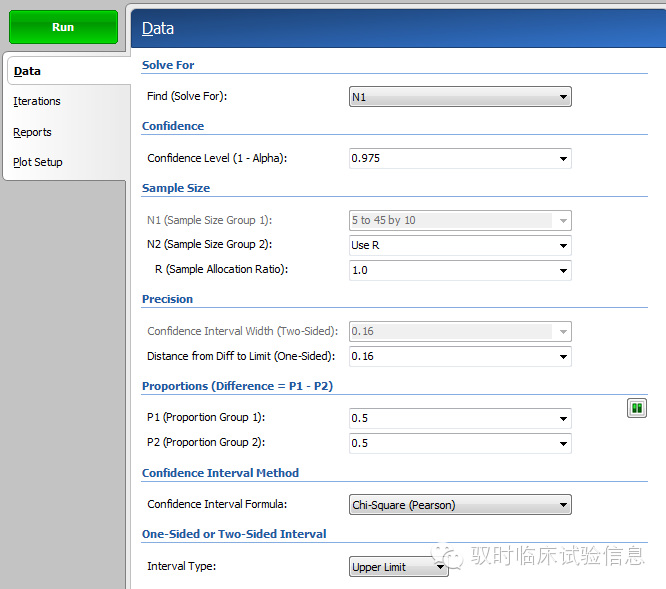Open the R Sample Allocation Ratio dropdown arrow
666x589 pixels.
click(563, 271)
